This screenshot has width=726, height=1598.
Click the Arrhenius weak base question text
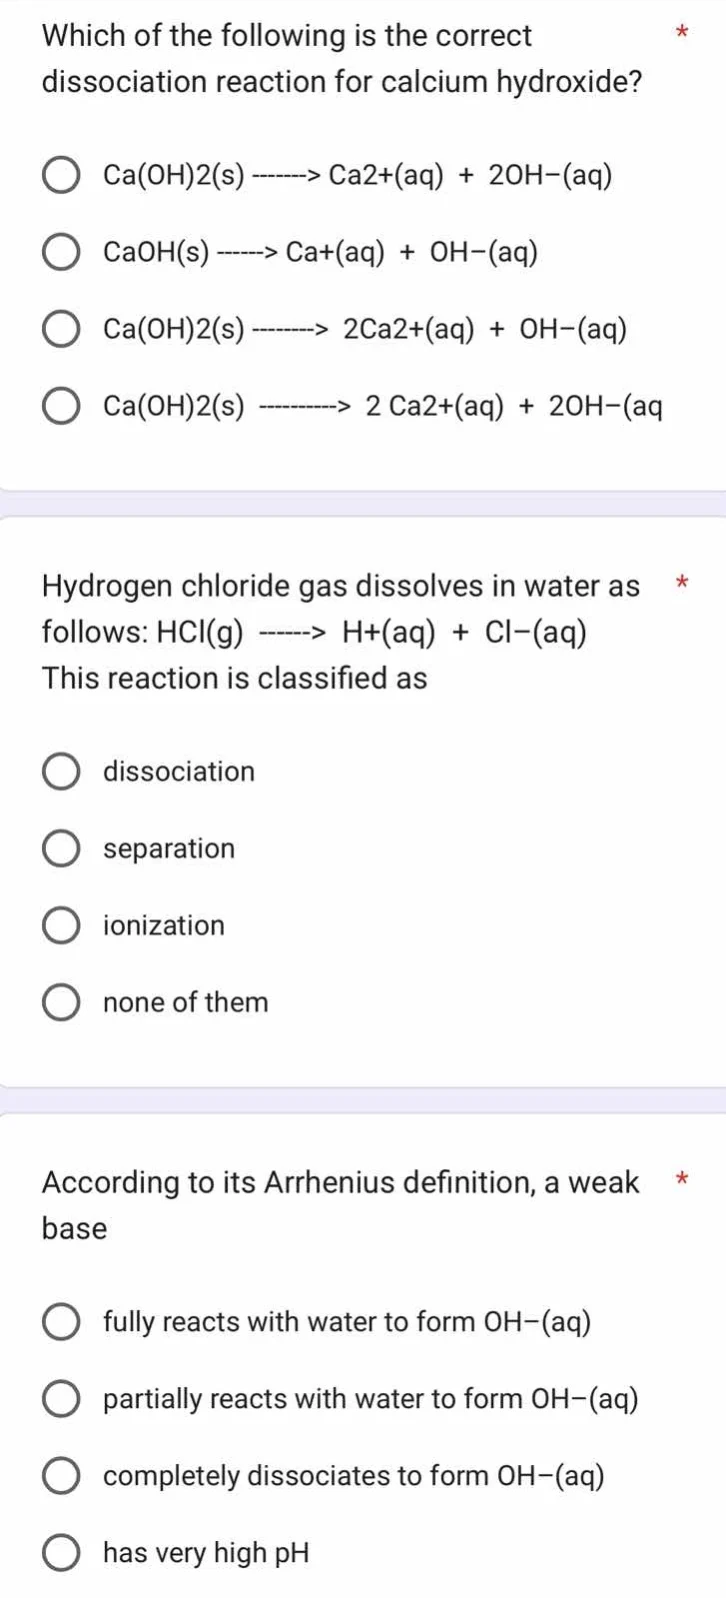340,1204
